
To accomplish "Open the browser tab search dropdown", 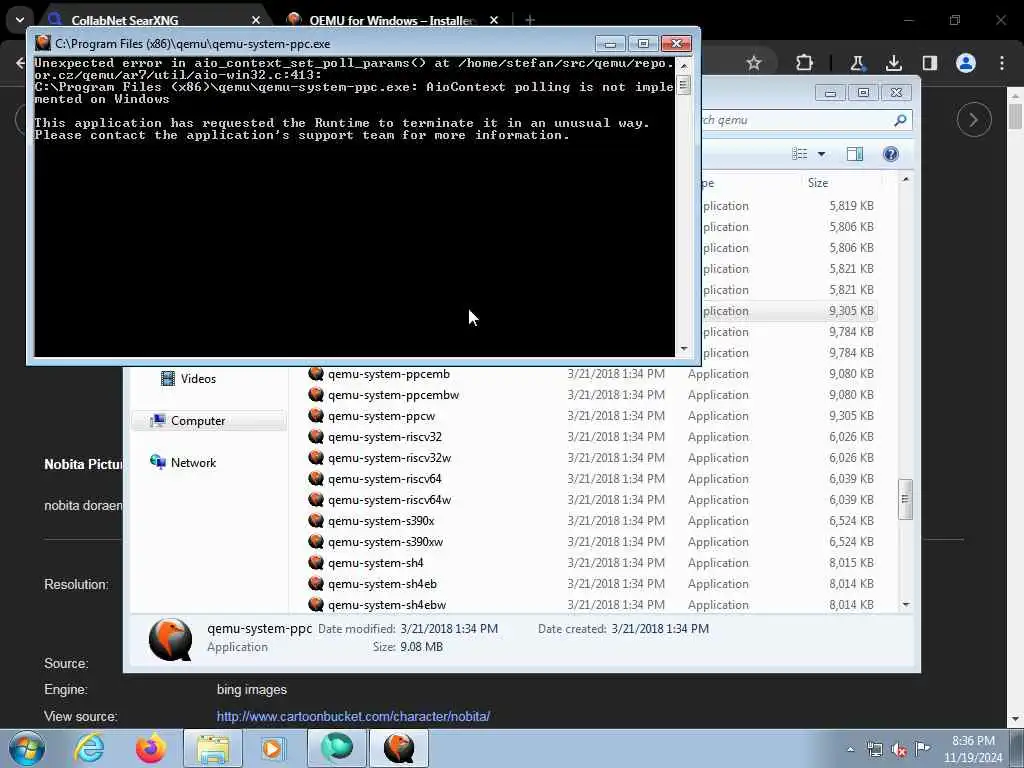I will 20,20.
